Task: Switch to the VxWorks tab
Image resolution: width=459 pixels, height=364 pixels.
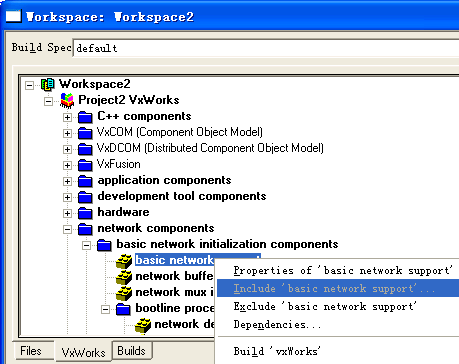Action: [84, 352]
